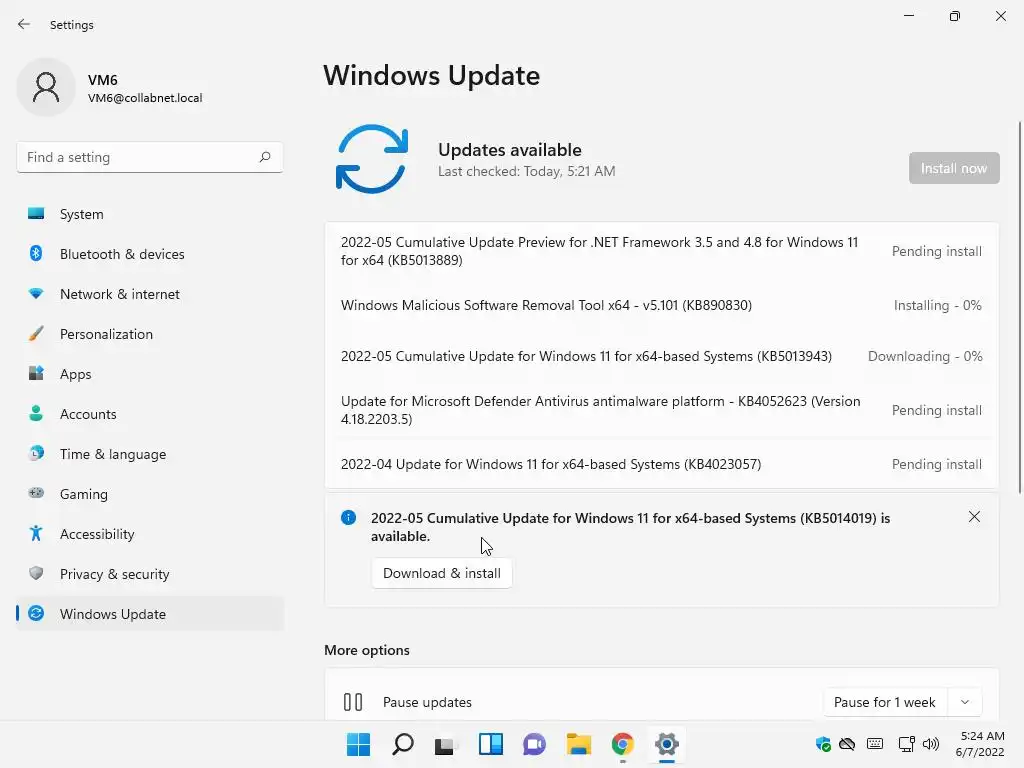This screenshot has height=768, width=1024.
Task: Click the Installing - 0% status text
Action: (937, 306)
